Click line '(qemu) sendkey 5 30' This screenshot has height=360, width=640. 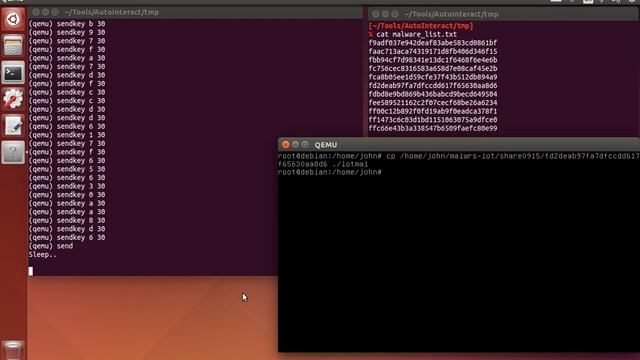pyautogui.click(x=67, y=169)
